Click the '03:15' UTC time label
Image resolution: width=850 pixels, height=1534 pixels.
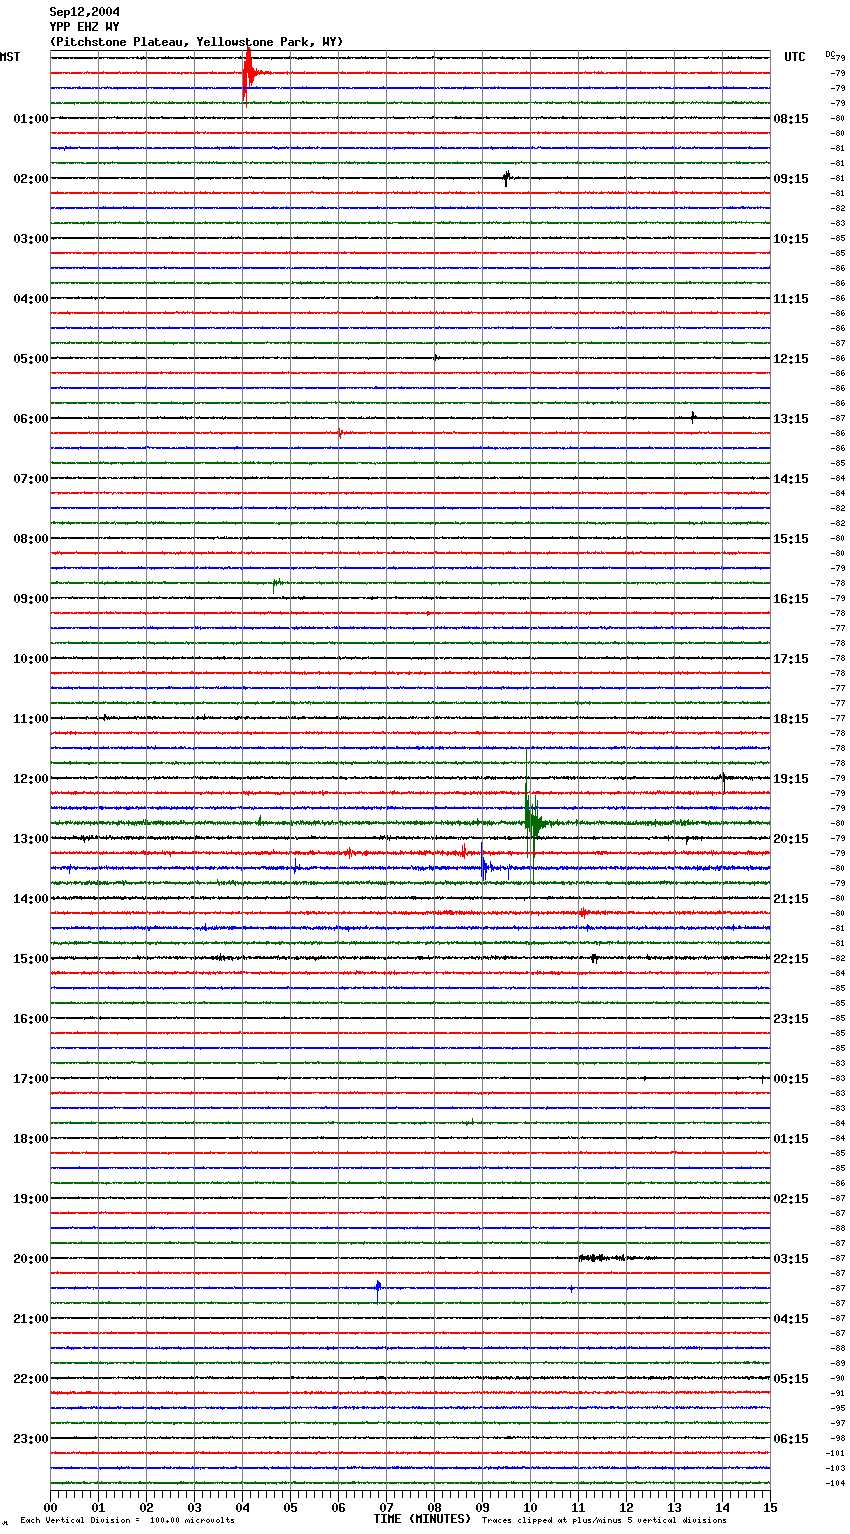[x=791, y=1259]
